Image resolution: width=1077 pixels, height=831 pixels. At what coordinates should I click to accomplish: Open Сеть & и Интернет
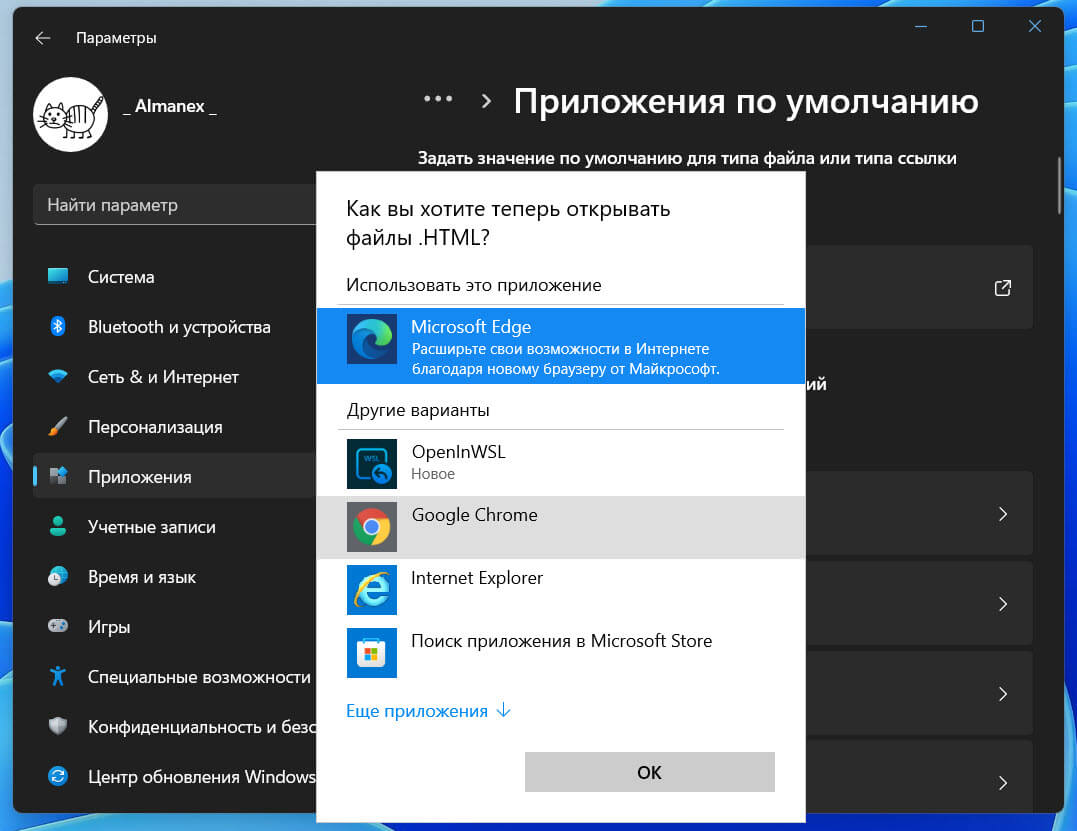pyautogui.click(x=174, y=377)
